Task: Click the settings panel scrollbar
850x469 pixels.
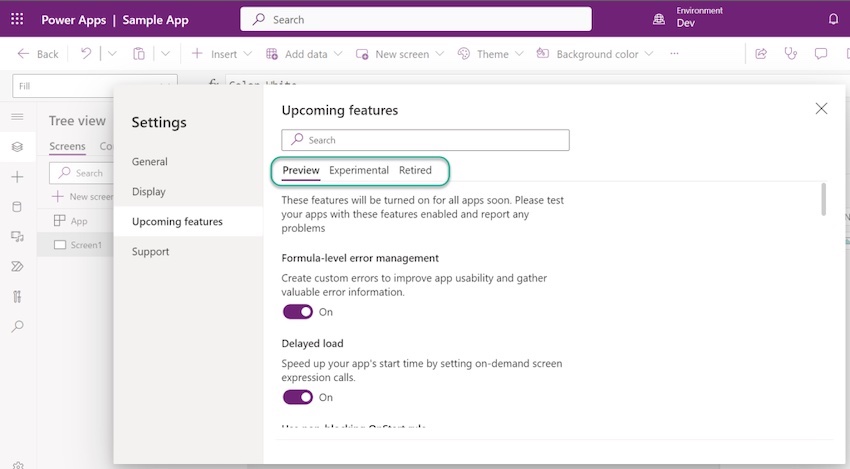Action: (823, 200)
